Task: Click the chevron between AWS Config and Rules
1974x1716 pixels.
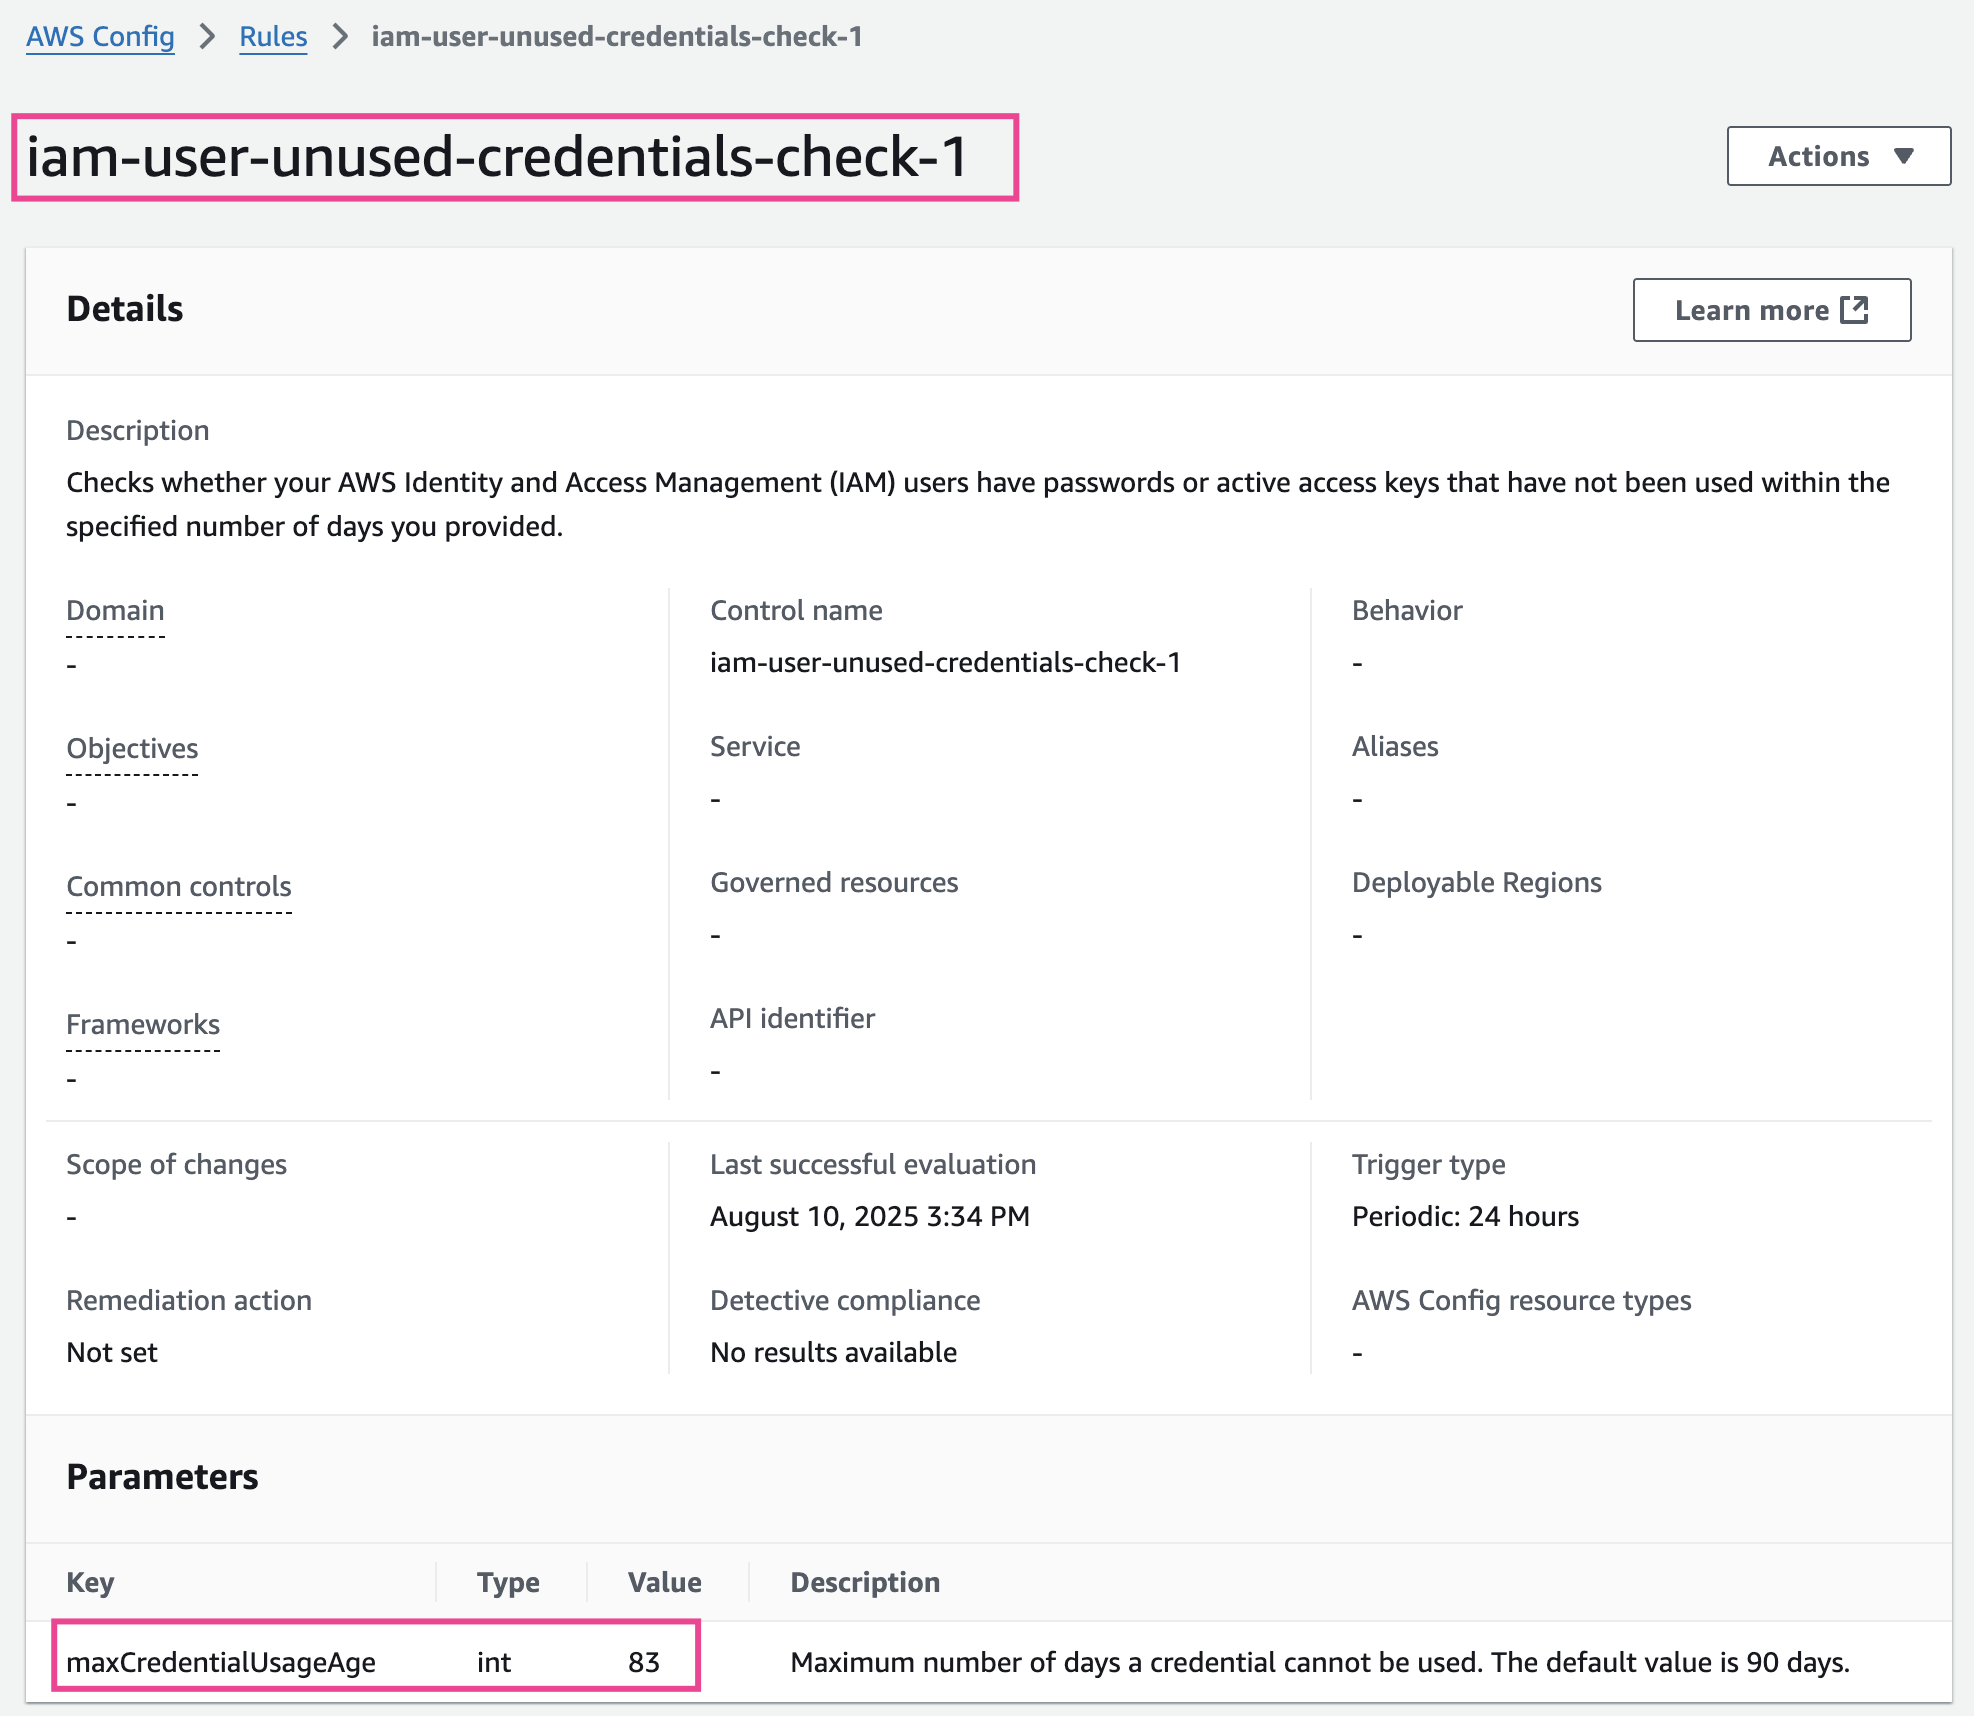Action: (207, 37)
